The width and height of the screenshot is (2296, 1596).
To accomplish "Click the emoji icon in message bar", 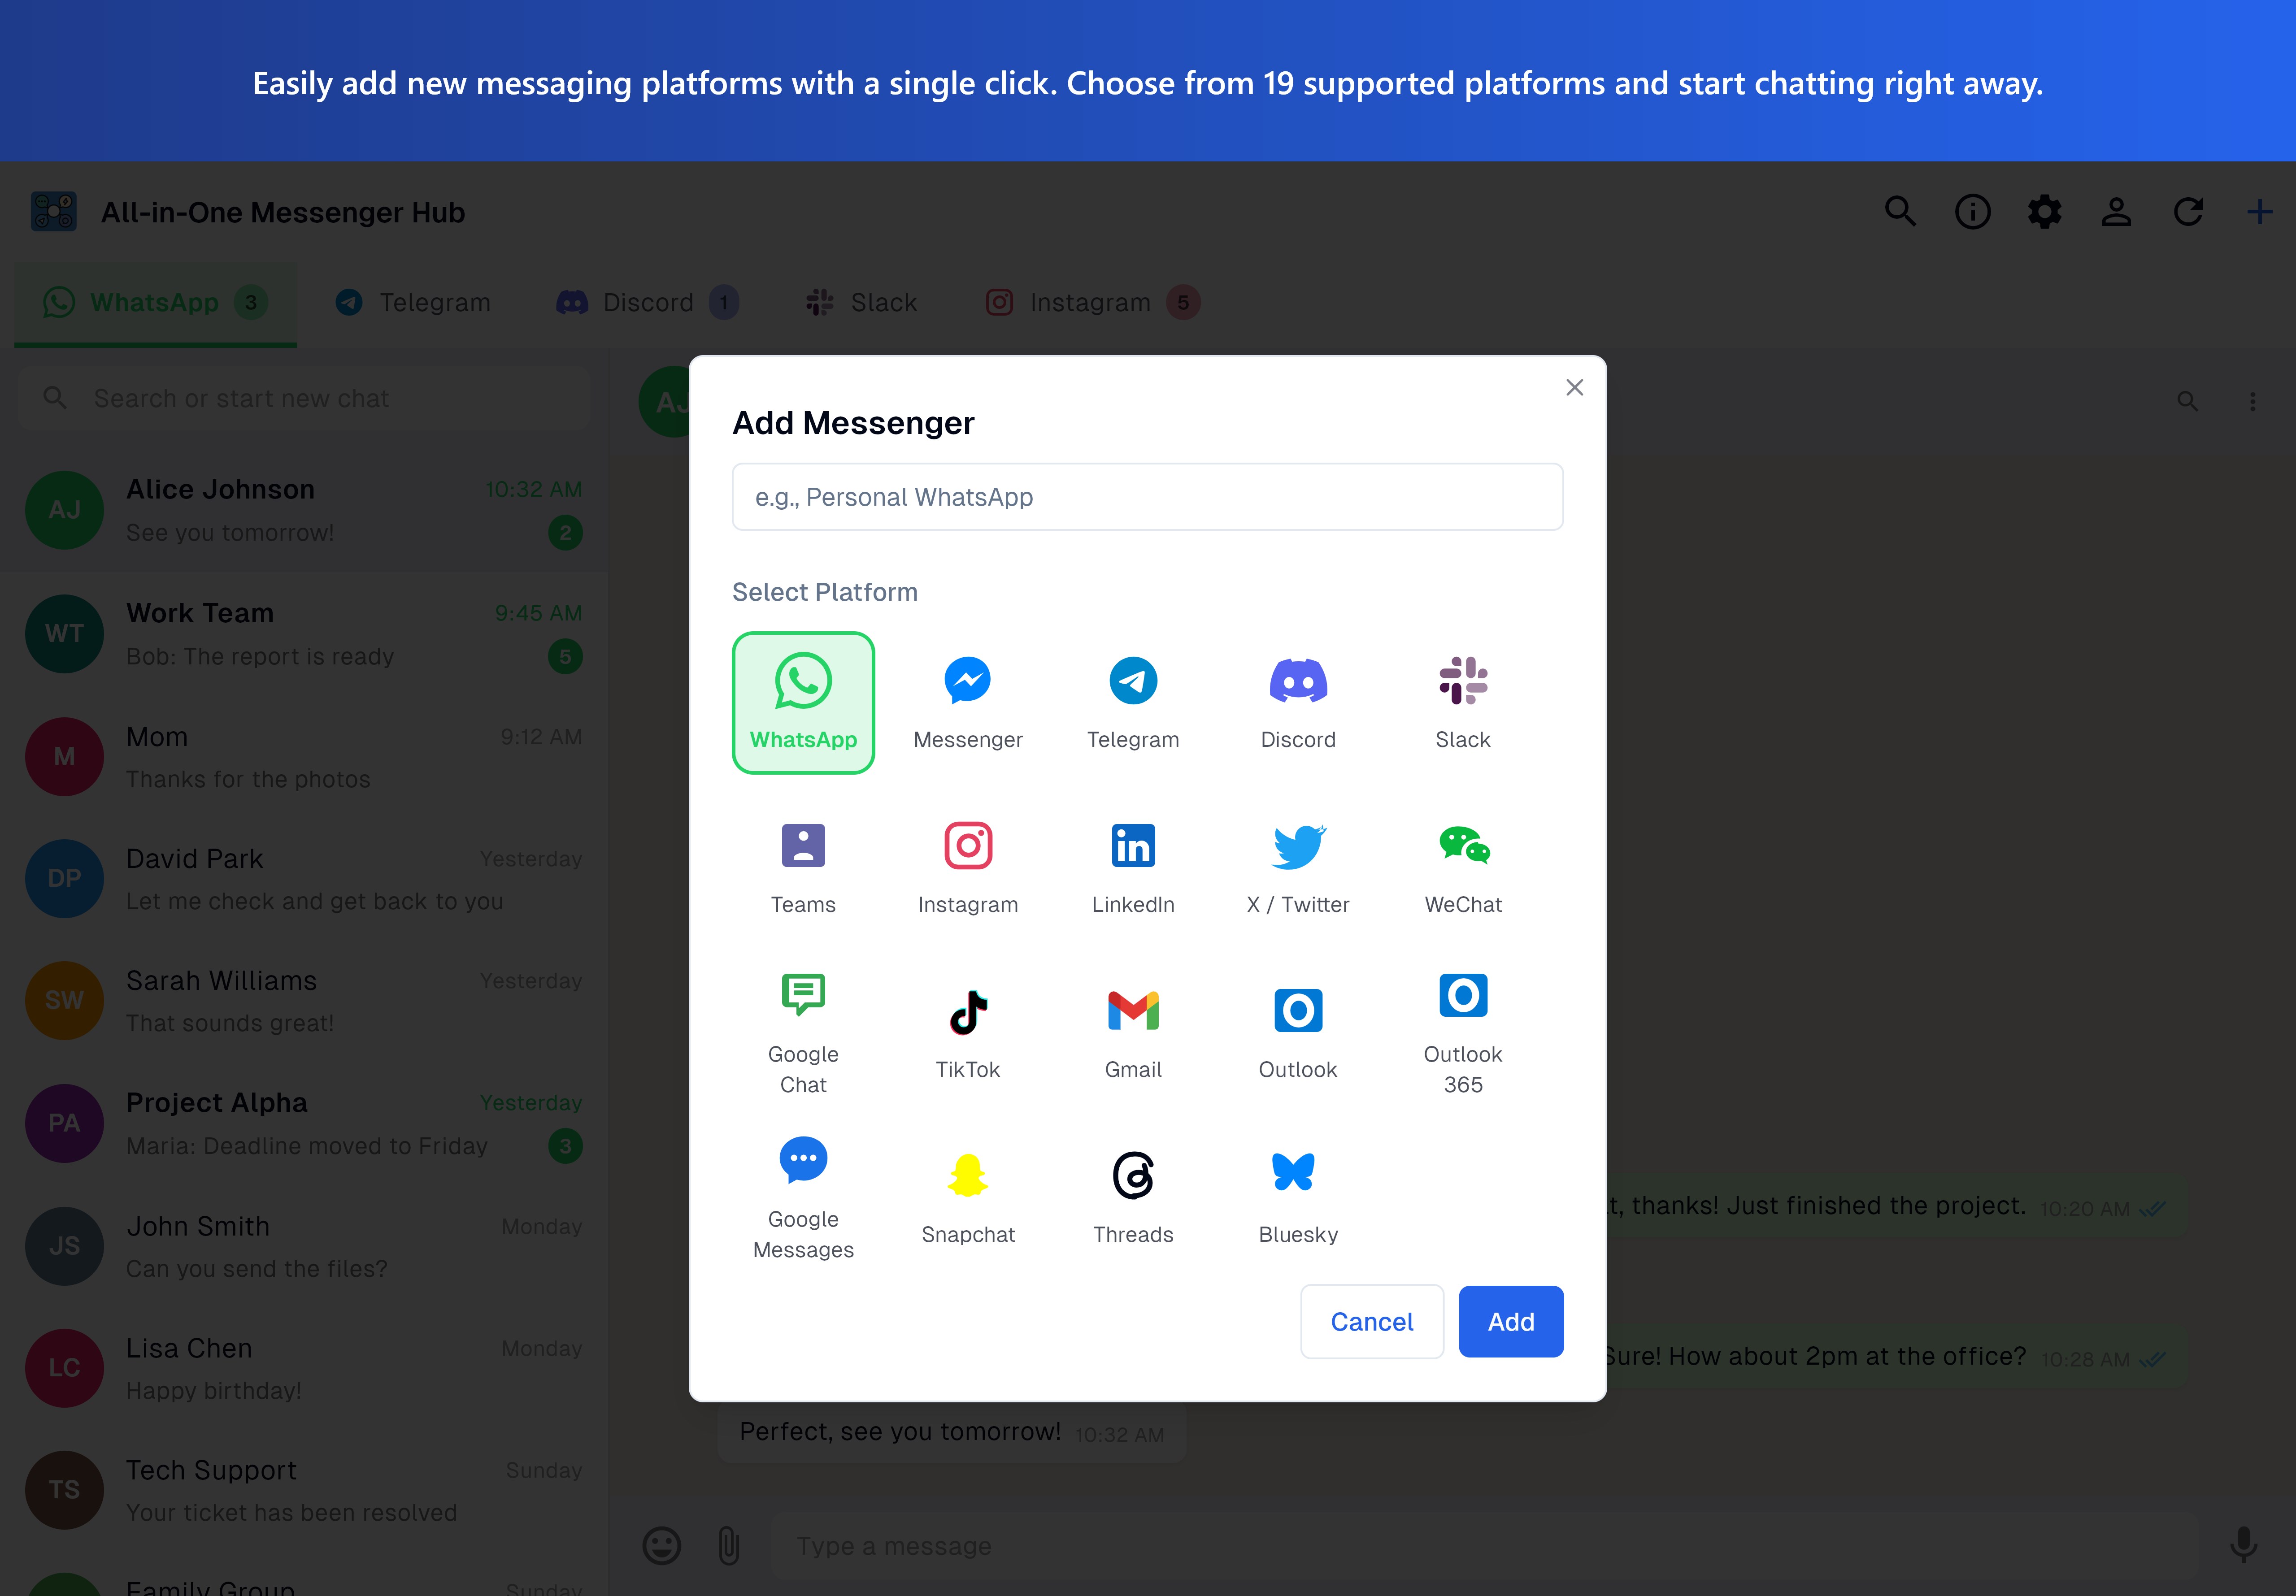I will [x=661, y=1546].
